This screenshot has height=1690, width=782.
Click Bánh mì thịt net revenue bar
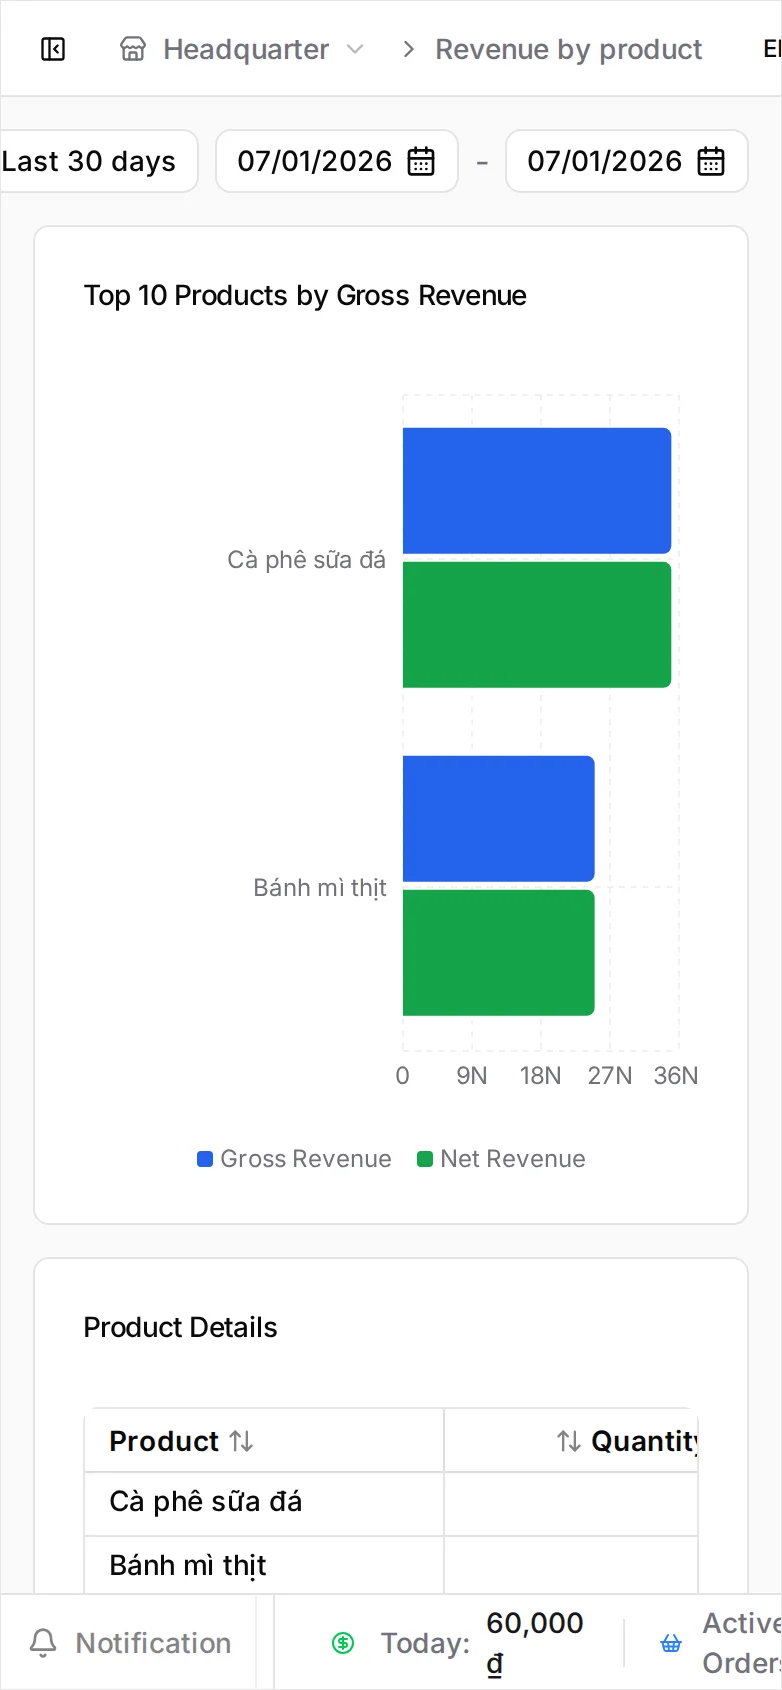click(x=499, y=953)
